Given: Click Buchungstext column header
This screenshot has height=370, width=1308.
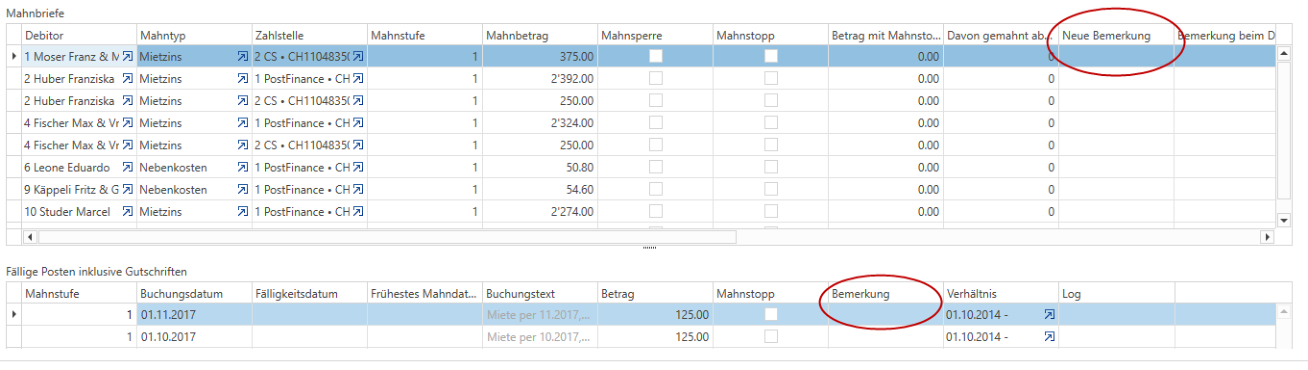Looking at the screenshot, I should 540,294.
